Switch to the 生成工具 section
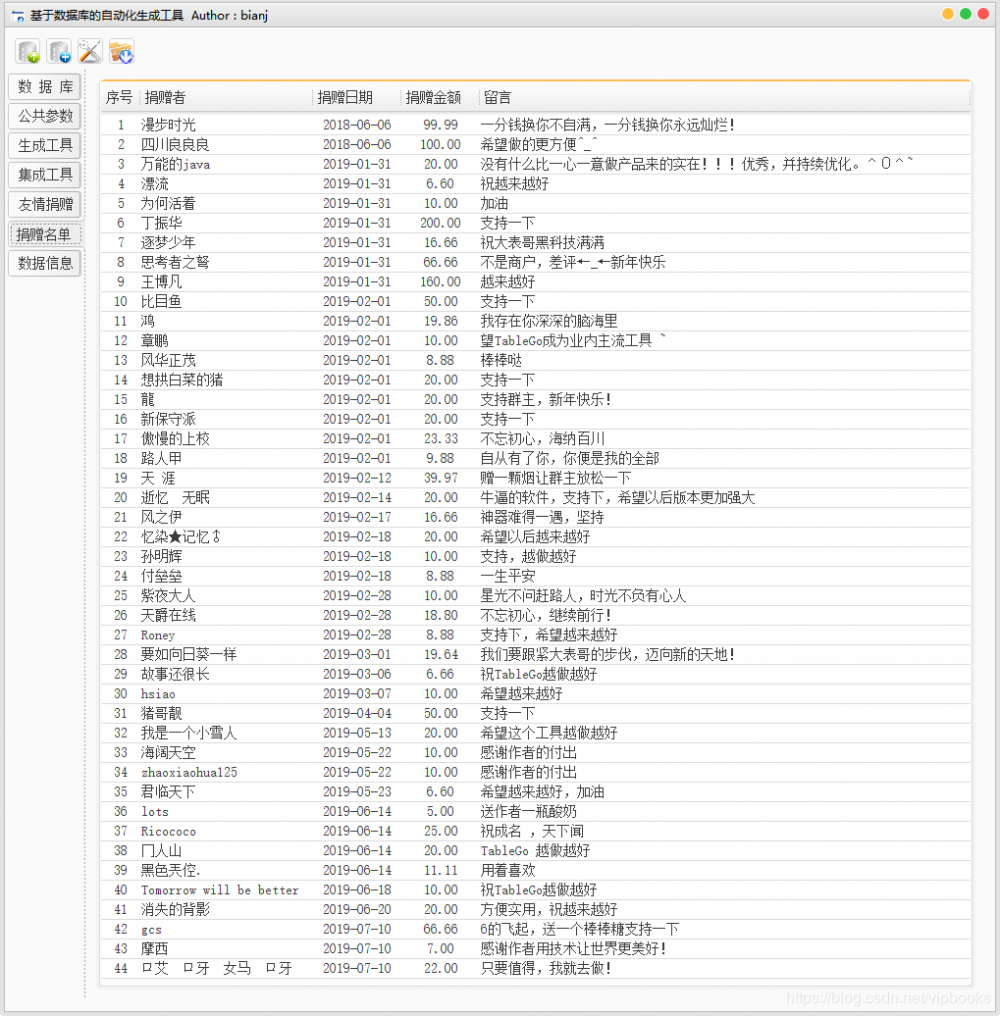This screenshot has height=1016, width=1000. coord(44,145)
